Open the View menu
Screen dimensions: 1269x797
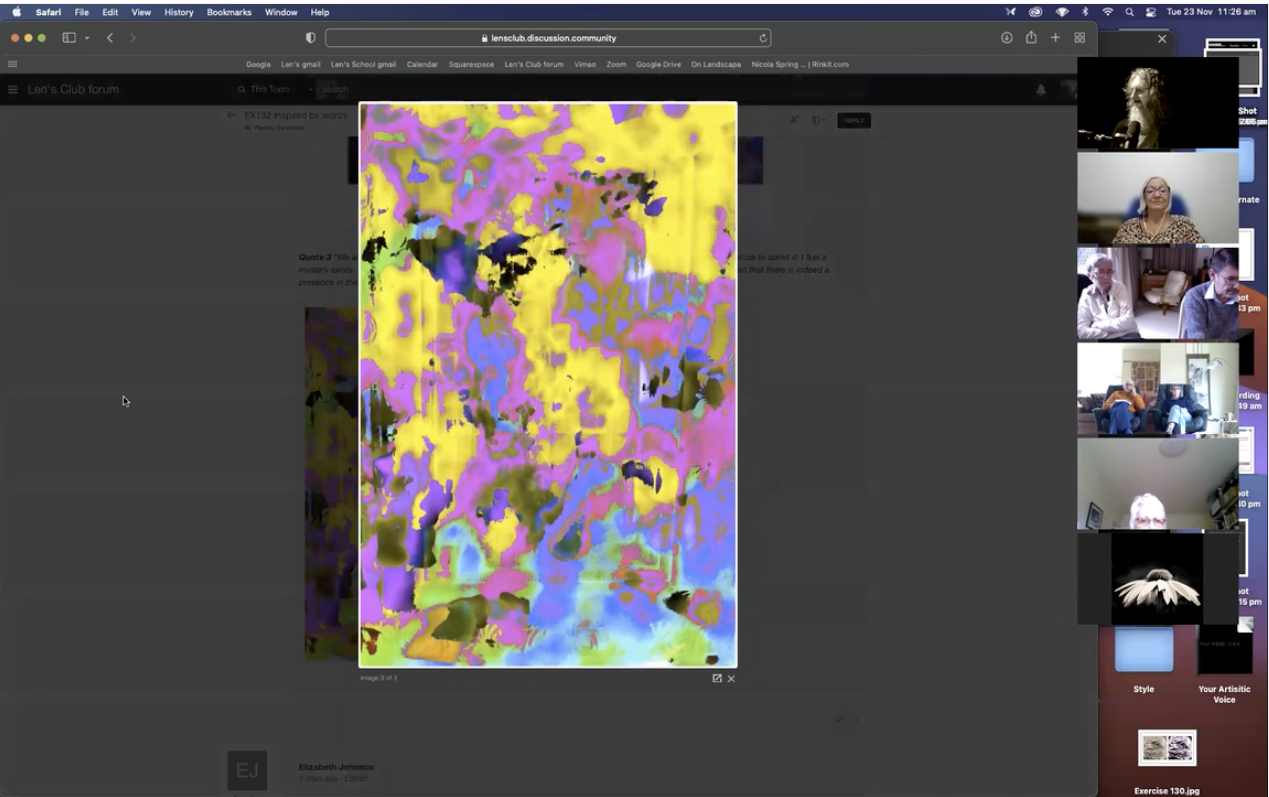pos(141,12)
